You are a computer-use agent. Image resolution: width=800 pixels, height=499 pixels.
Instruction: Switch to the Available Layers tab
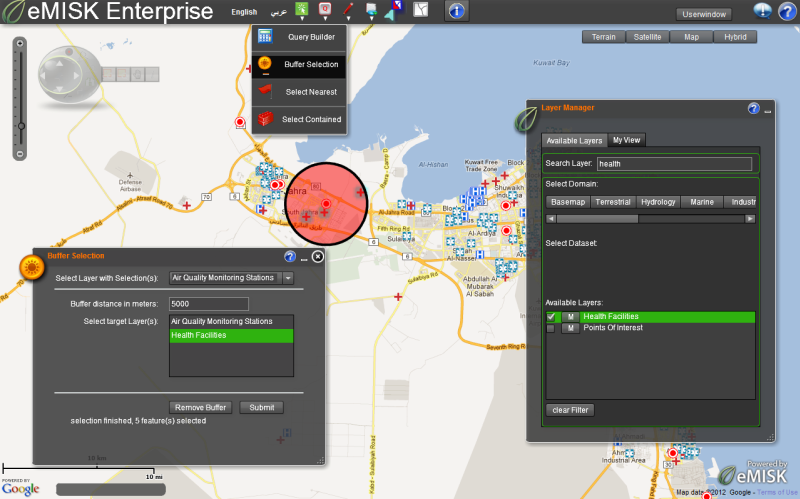click(x=574, y=141)
